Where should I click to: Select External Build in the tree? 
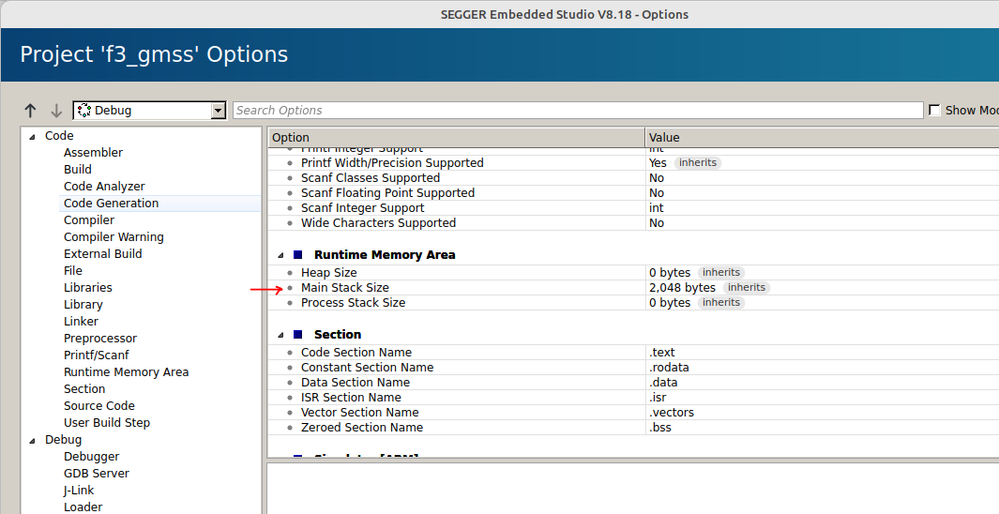pos(103,253)
